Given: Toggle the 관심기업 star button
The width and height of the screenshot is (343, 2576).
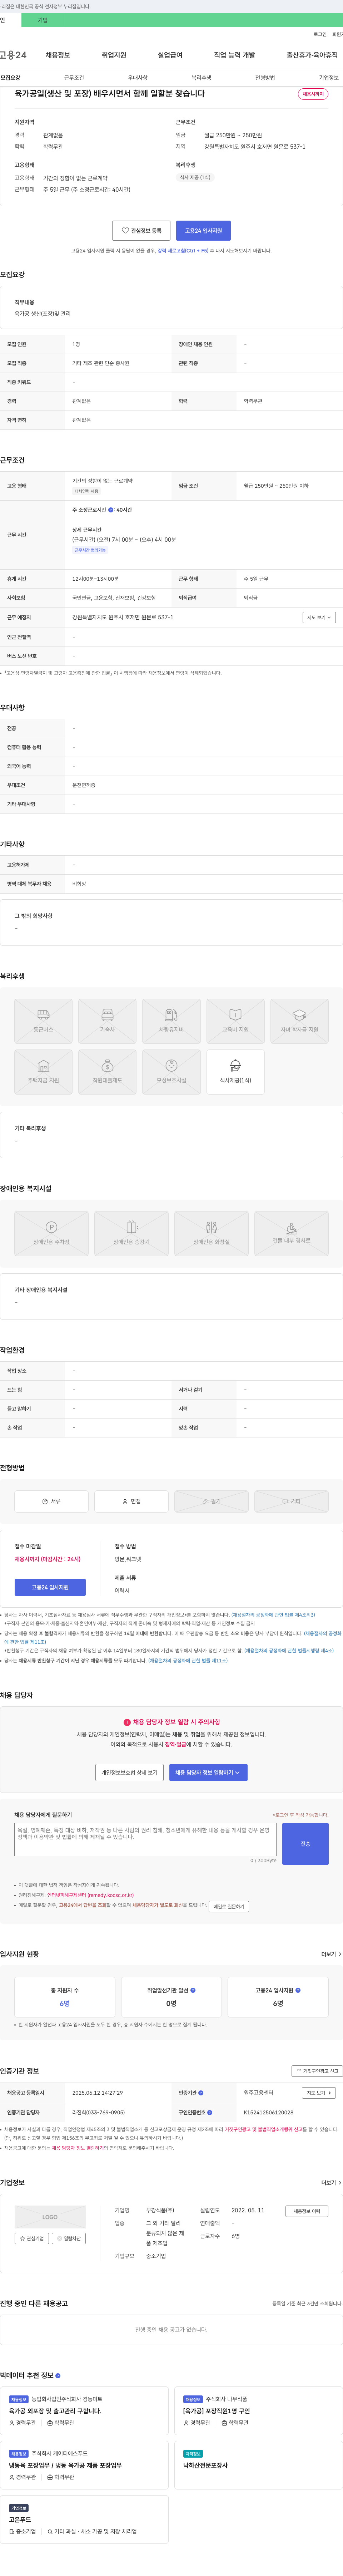Looking at the screenshot, I should 32,2239.
